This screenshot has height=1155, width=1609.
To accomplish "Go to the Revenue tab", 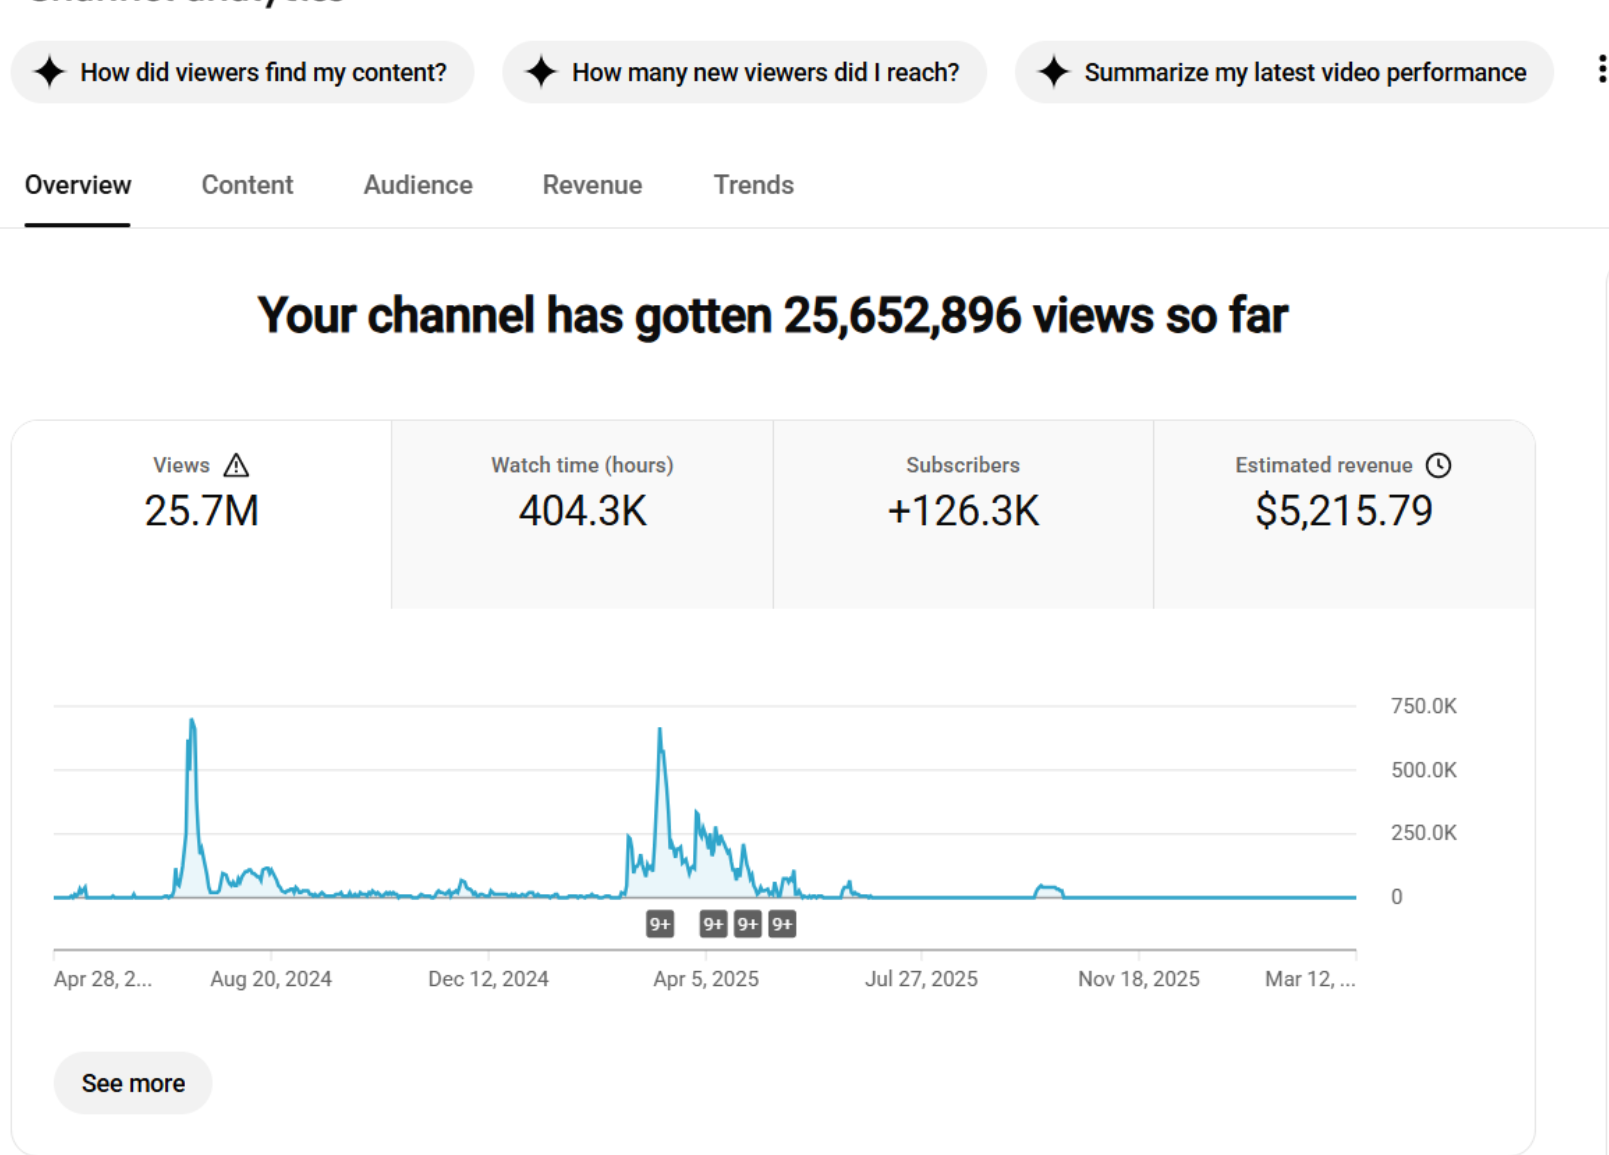I will click(x=592, y=185).
